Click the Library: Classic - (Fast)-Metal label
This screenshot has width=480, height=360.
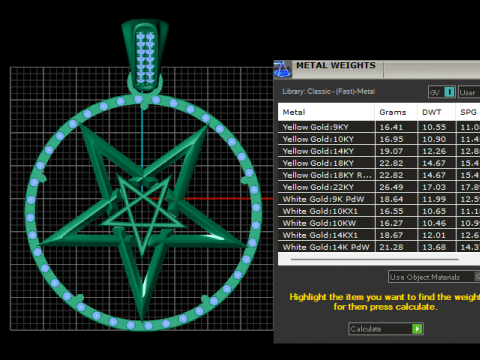click(x=329, y=91)
